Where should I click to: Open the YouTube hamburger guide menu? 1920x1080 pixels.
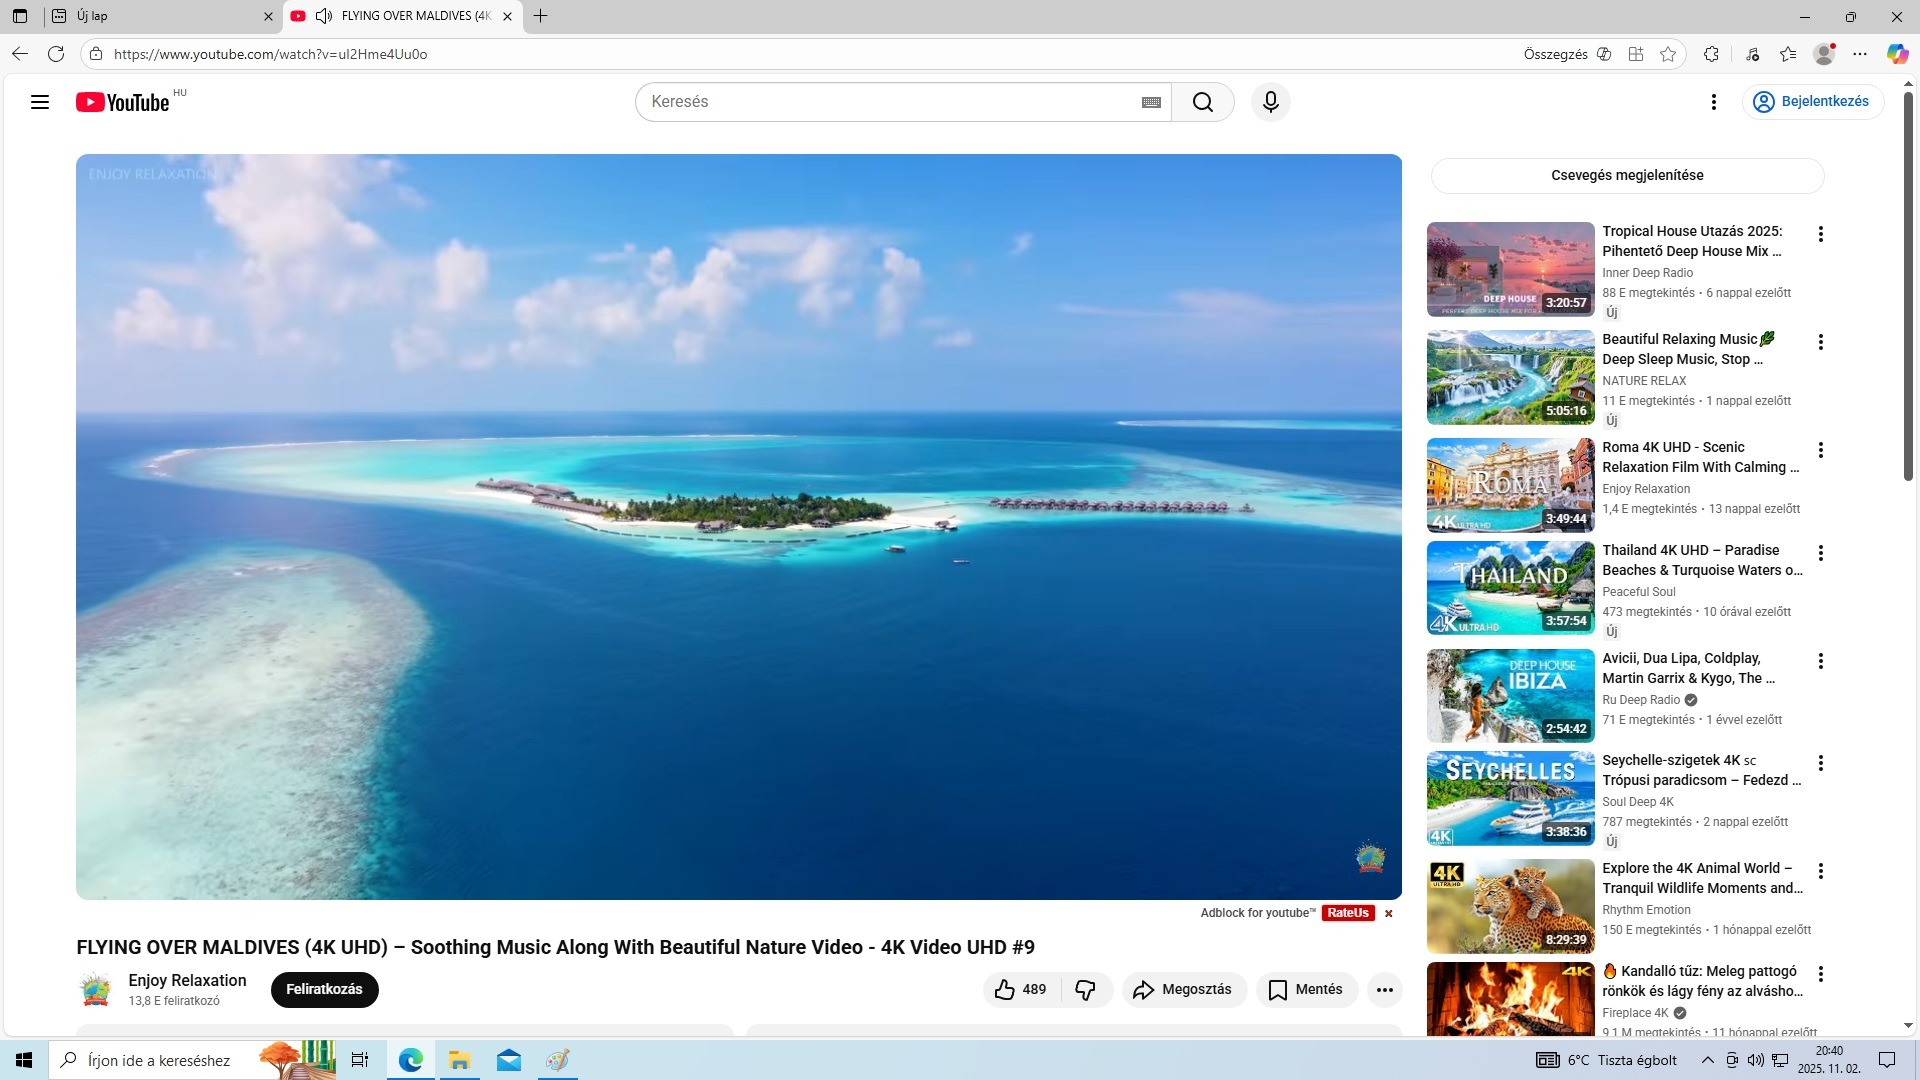(x=40, y=102)
